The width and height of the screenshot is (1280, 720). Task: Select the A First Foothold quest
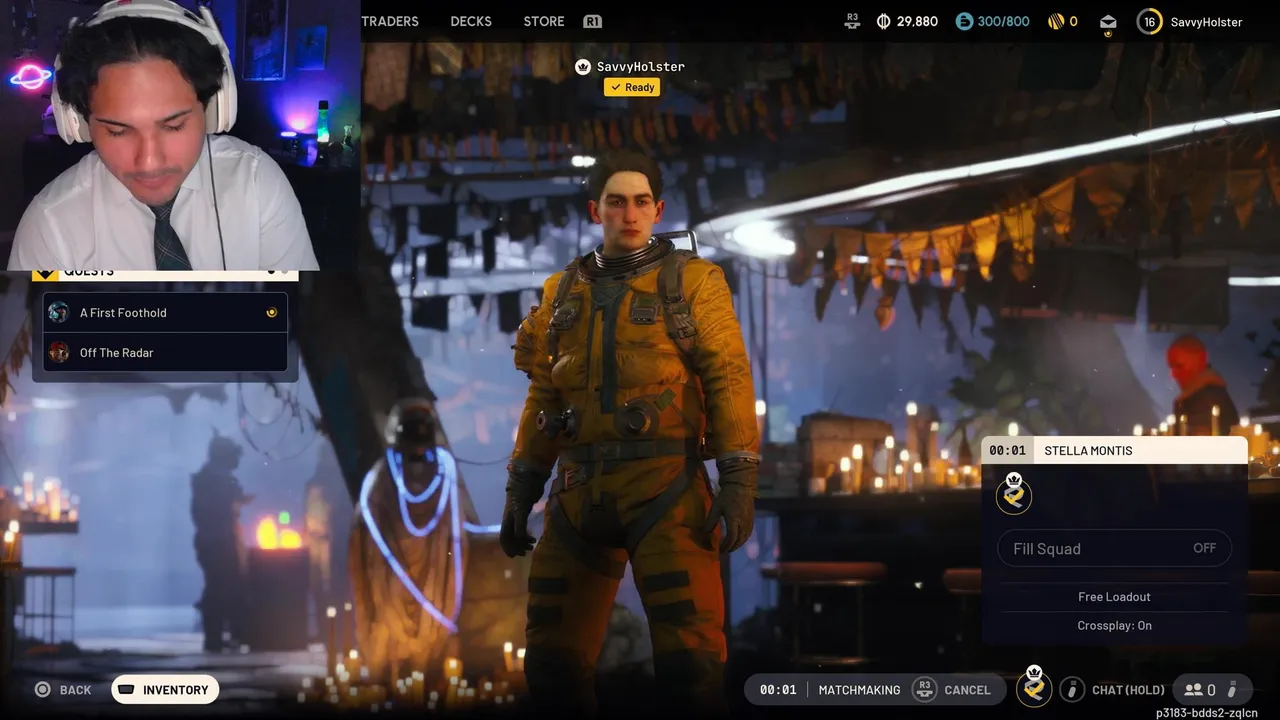(165, 312)
